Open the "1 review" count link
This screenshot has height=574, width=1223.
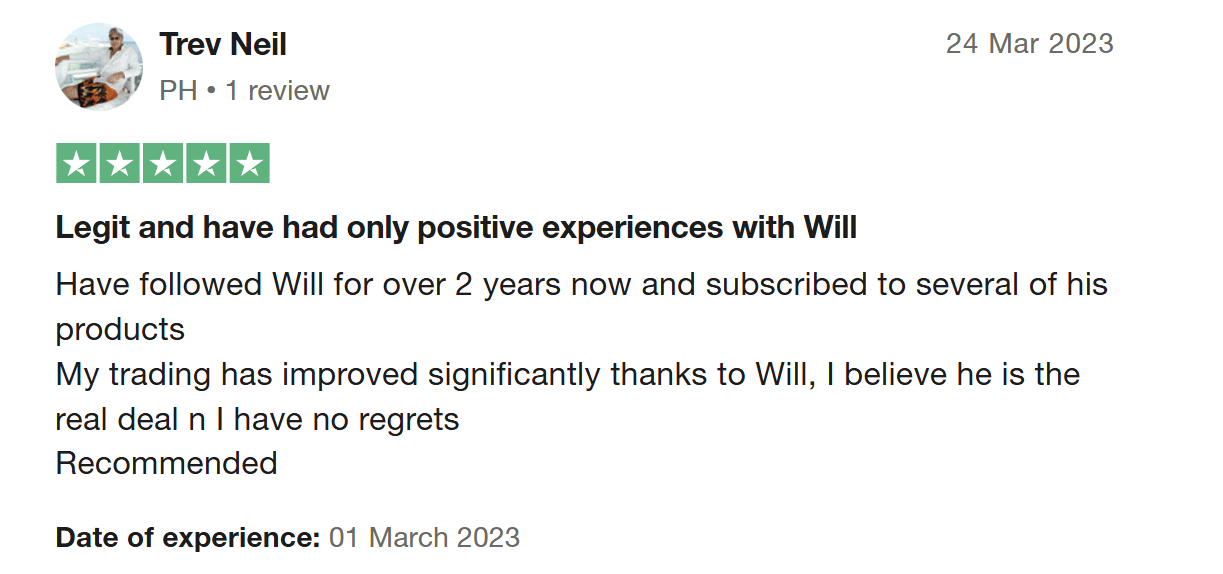[x=277, y=91]
